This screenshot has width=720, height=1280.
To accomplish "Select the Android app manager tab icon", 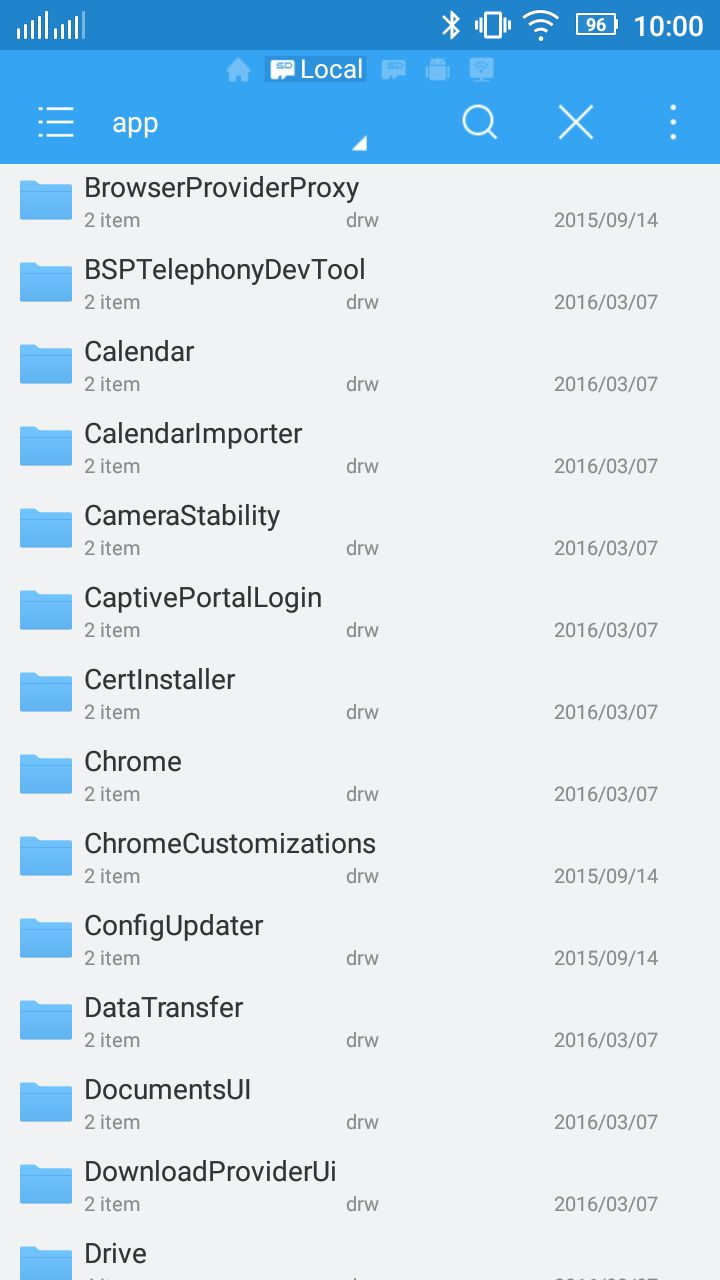I will 437,70.
